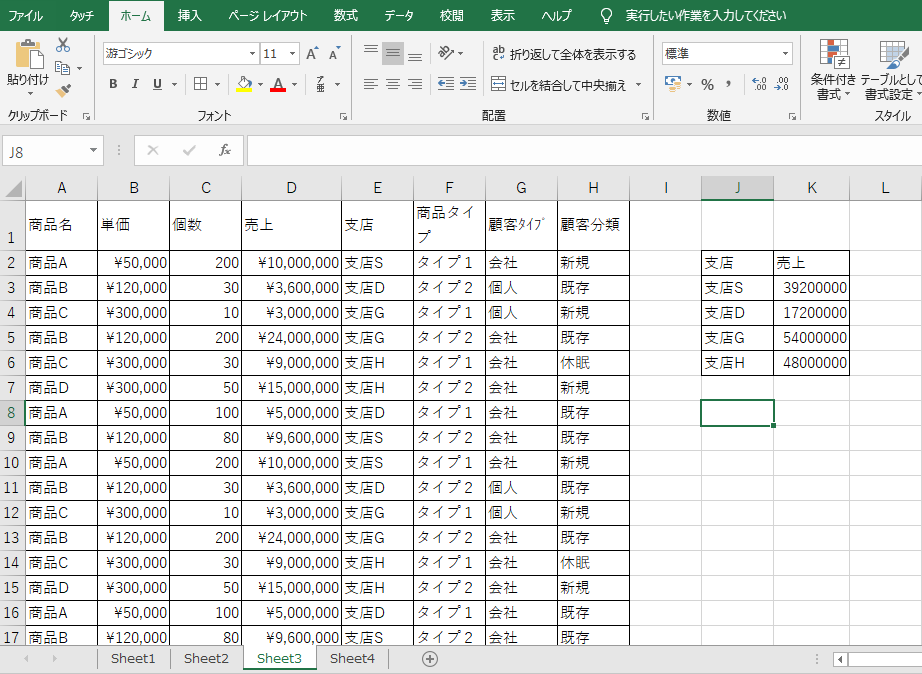Image resolution: width=922 pixels, height=674 pixels.
Task: Open the ファイル (File) tab
Action: [25, 15]
